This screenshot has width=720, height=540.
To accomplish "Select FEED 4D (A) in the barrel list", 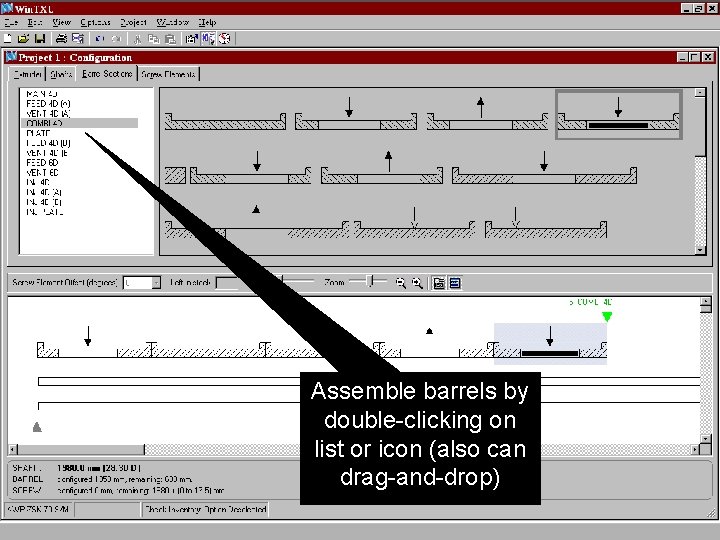I will pos(48,104).
